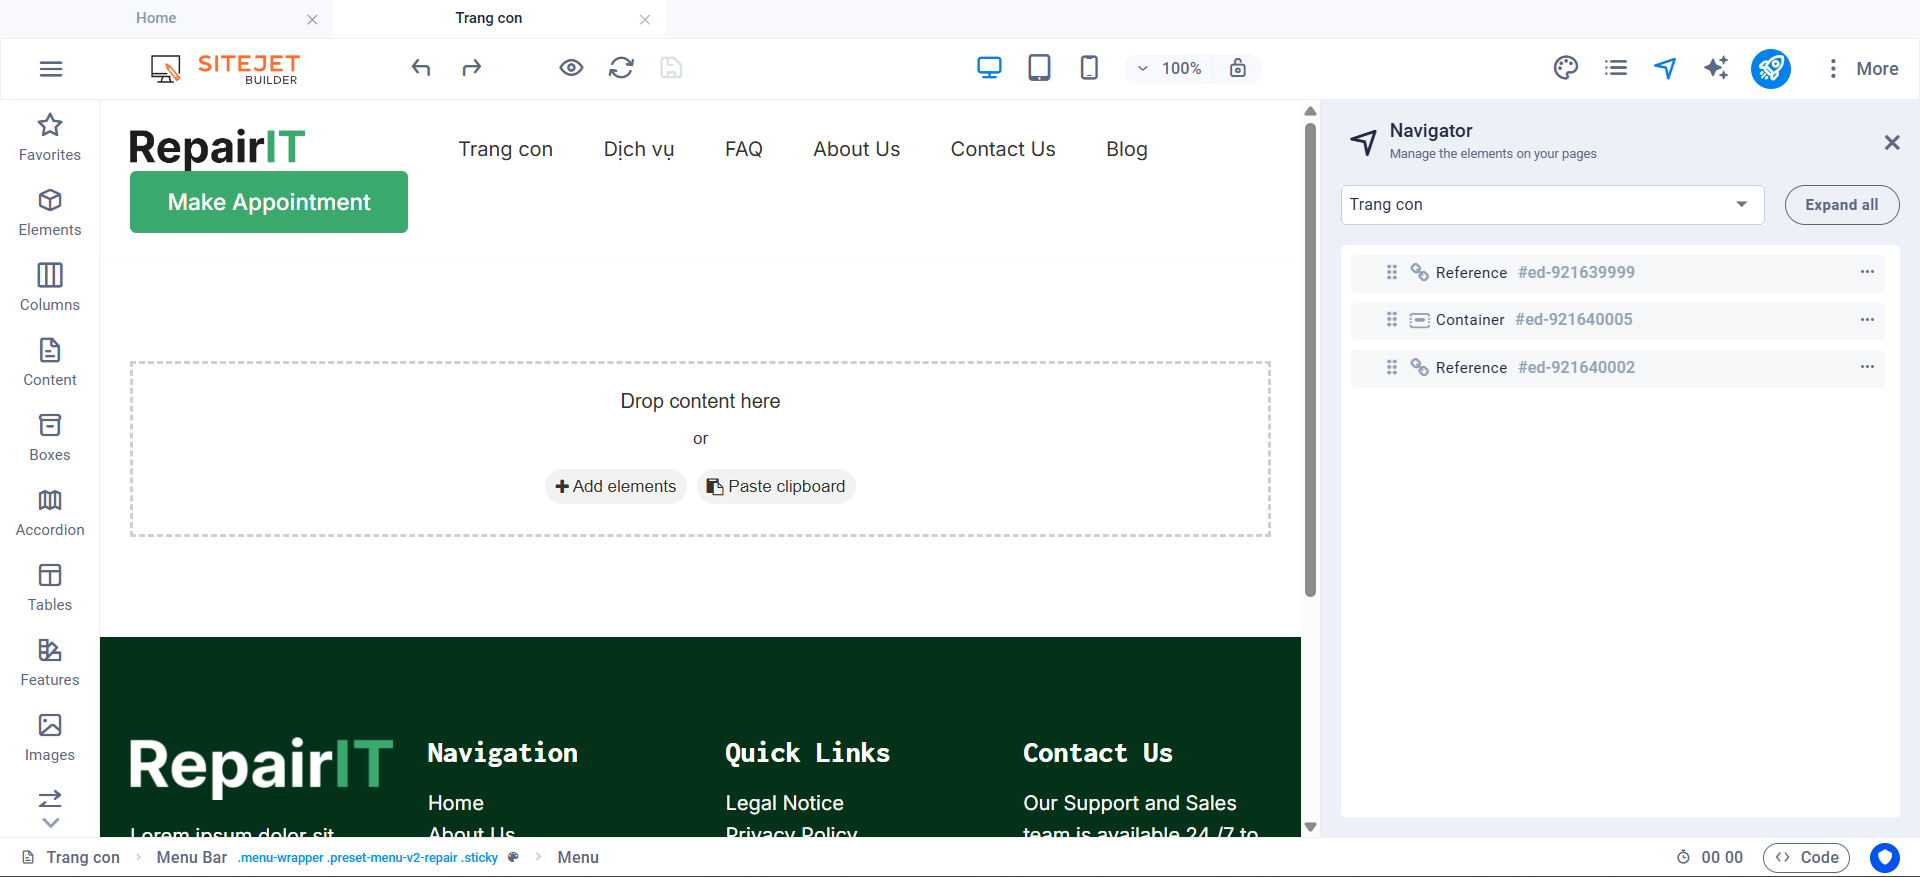Screen dimensions: 1920x877
Task: Click the undo arrow icon
Action: click(421, 68)
